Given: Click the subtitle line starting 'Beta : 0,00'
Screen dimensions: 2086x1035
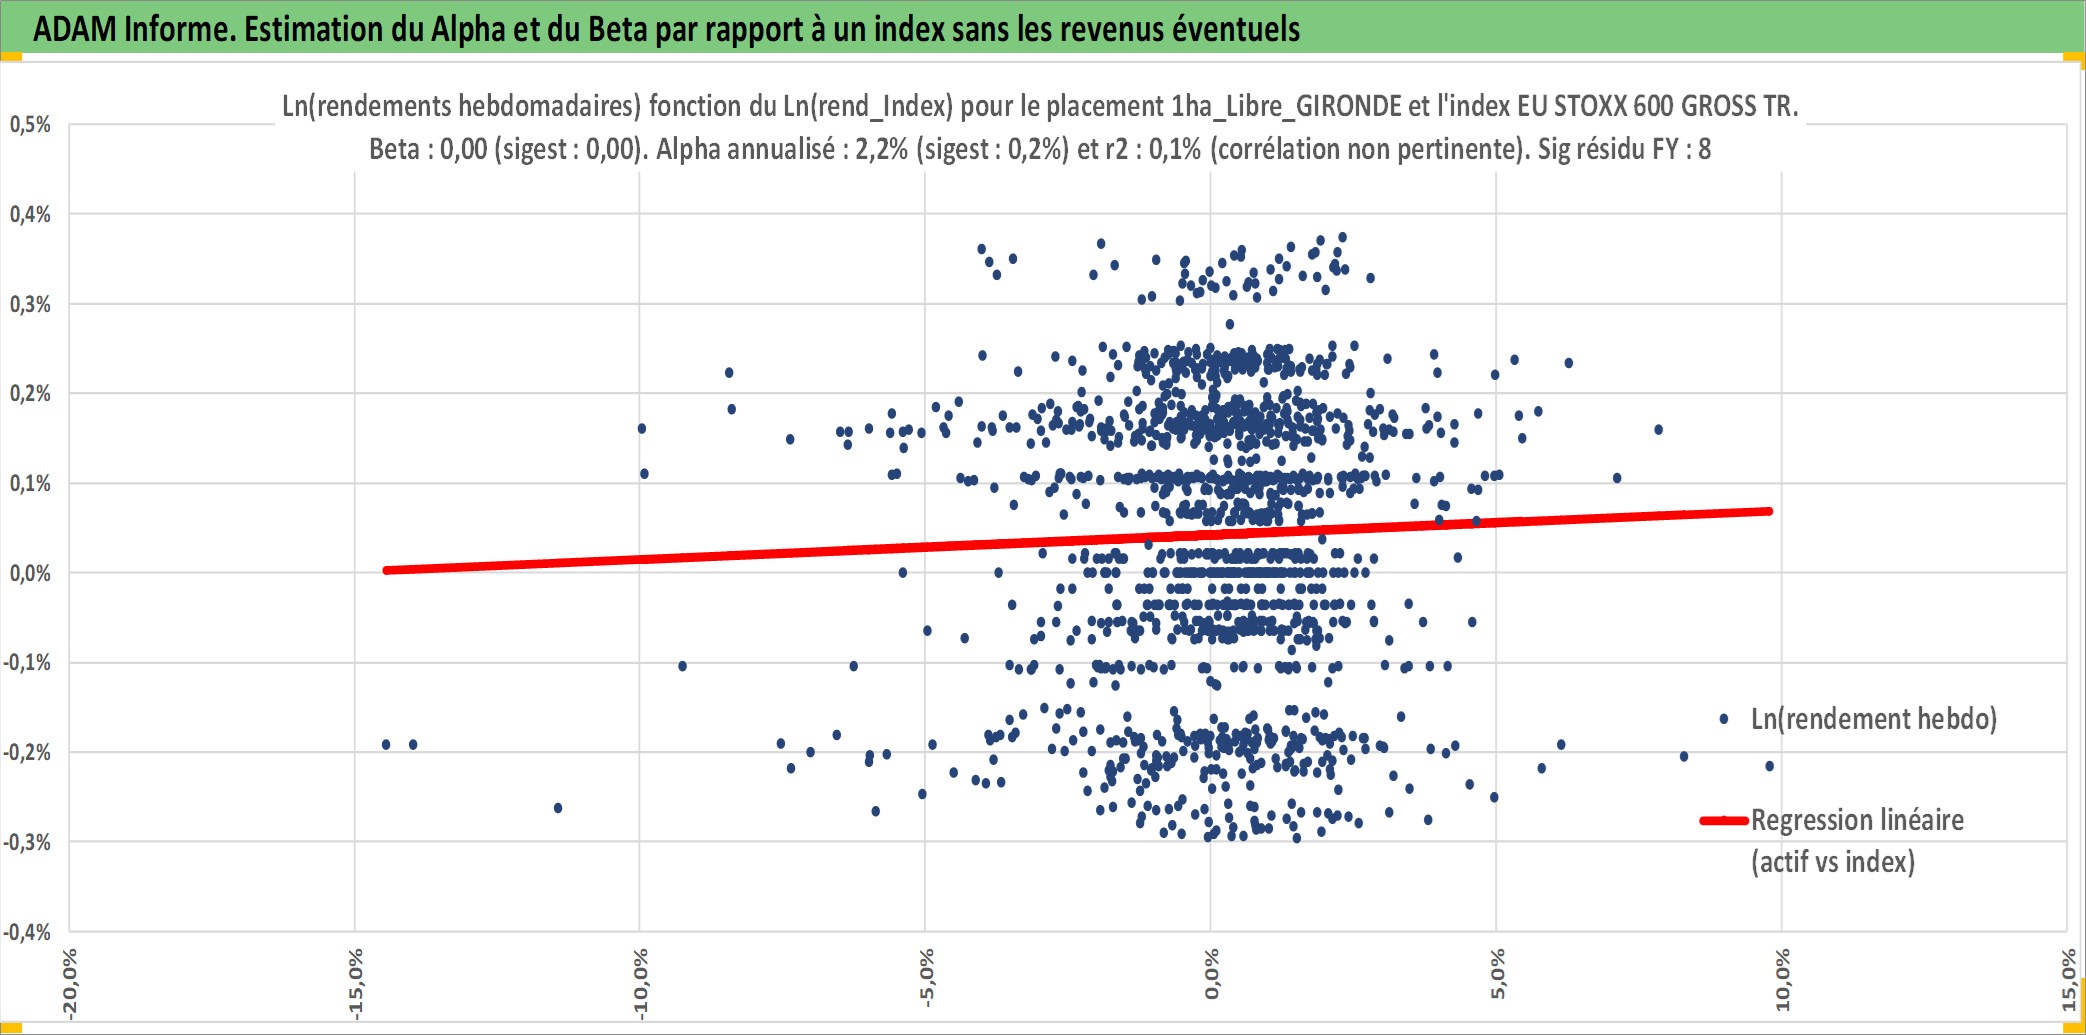Looking at the screenshot, I should coord(1040,149).
